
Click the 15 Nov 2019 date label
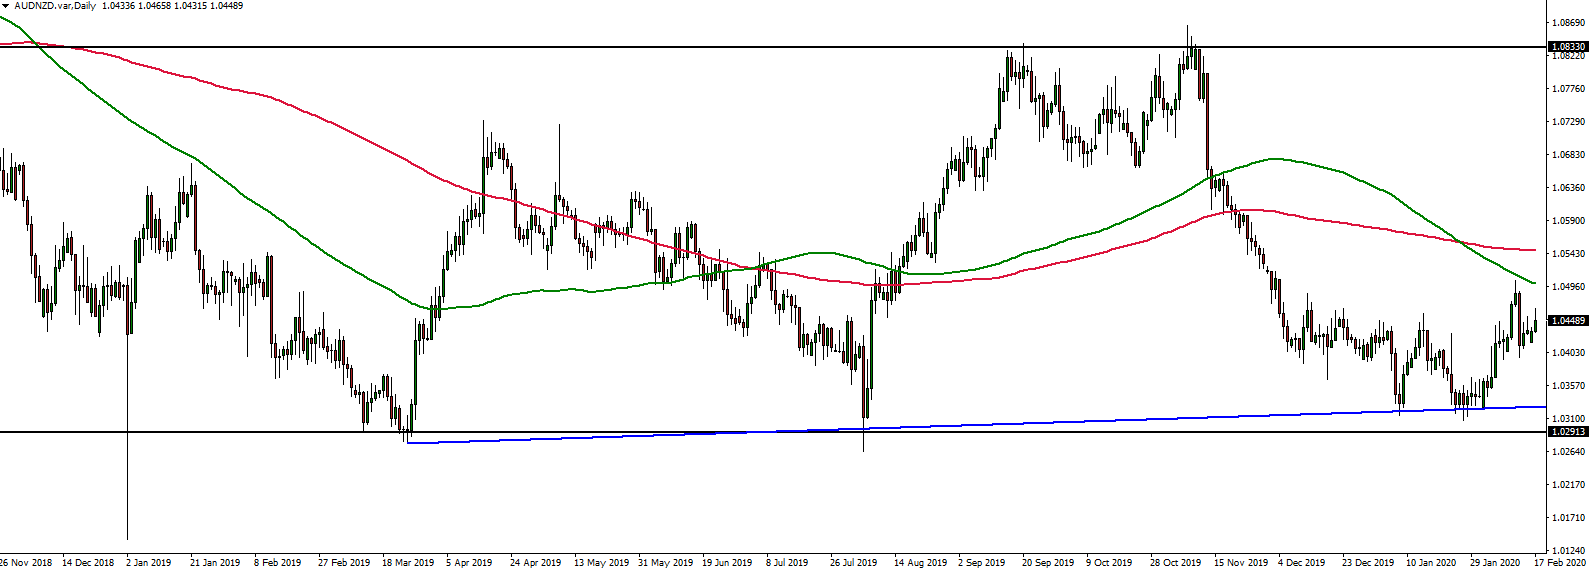click(x=1240, y=563)
